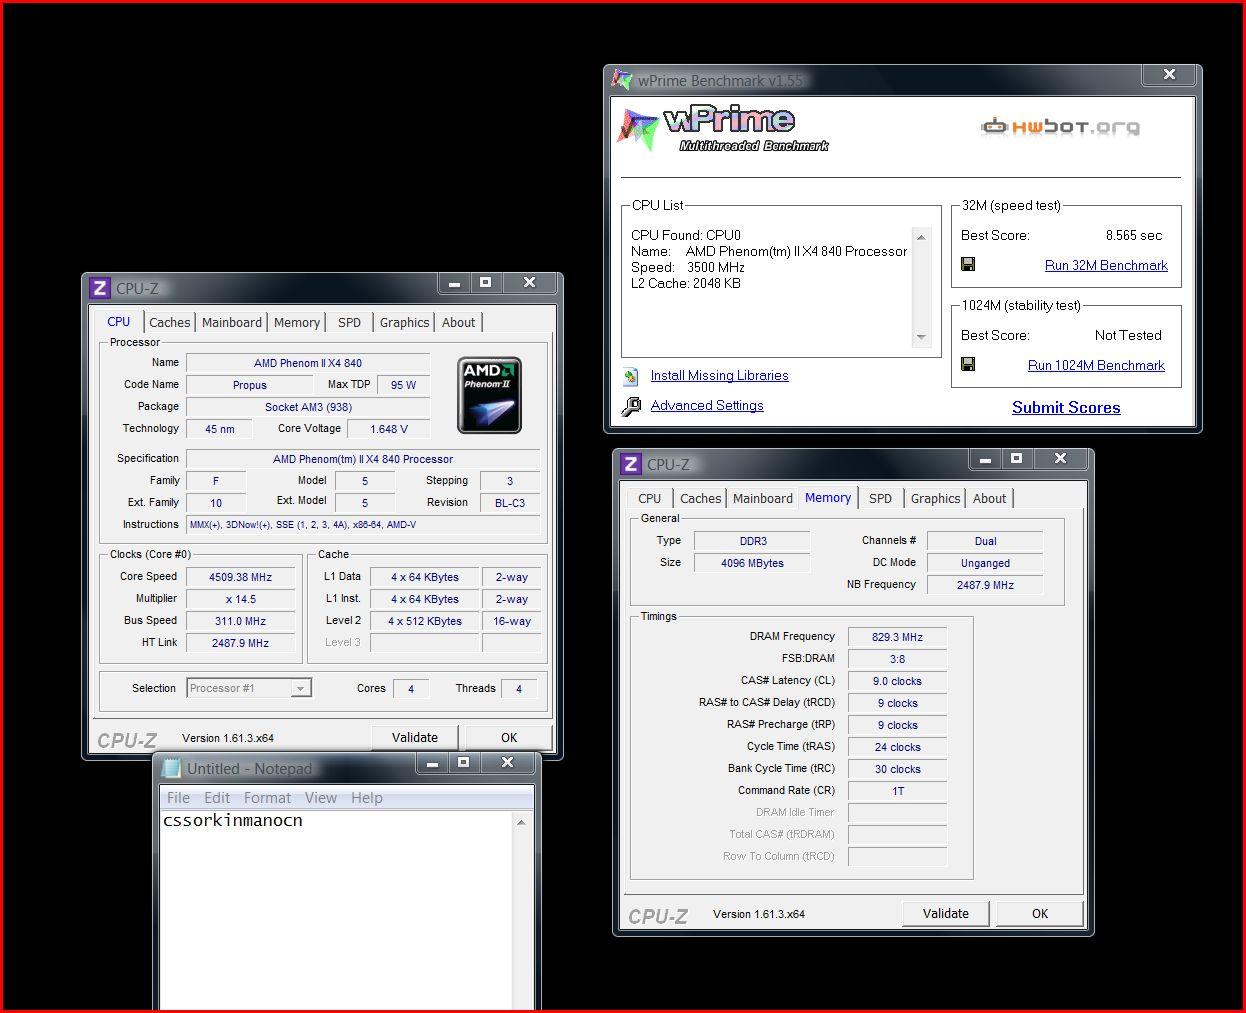This screenshot has height=1013, width=1246.
Task: Click the save icon beside Run 1024M Benchmark
Action: click(x=968, y=365)
